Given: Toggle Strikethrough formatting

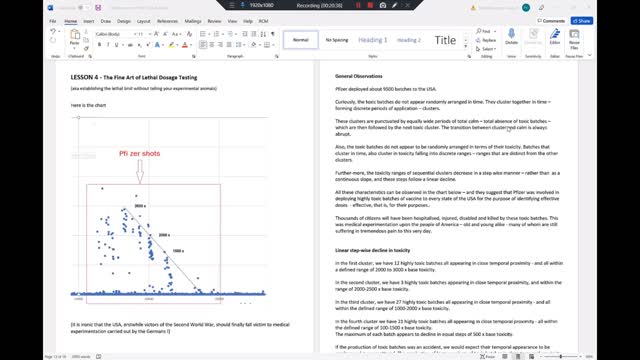Looking at the screenshot, I should (x=130, y=45).
